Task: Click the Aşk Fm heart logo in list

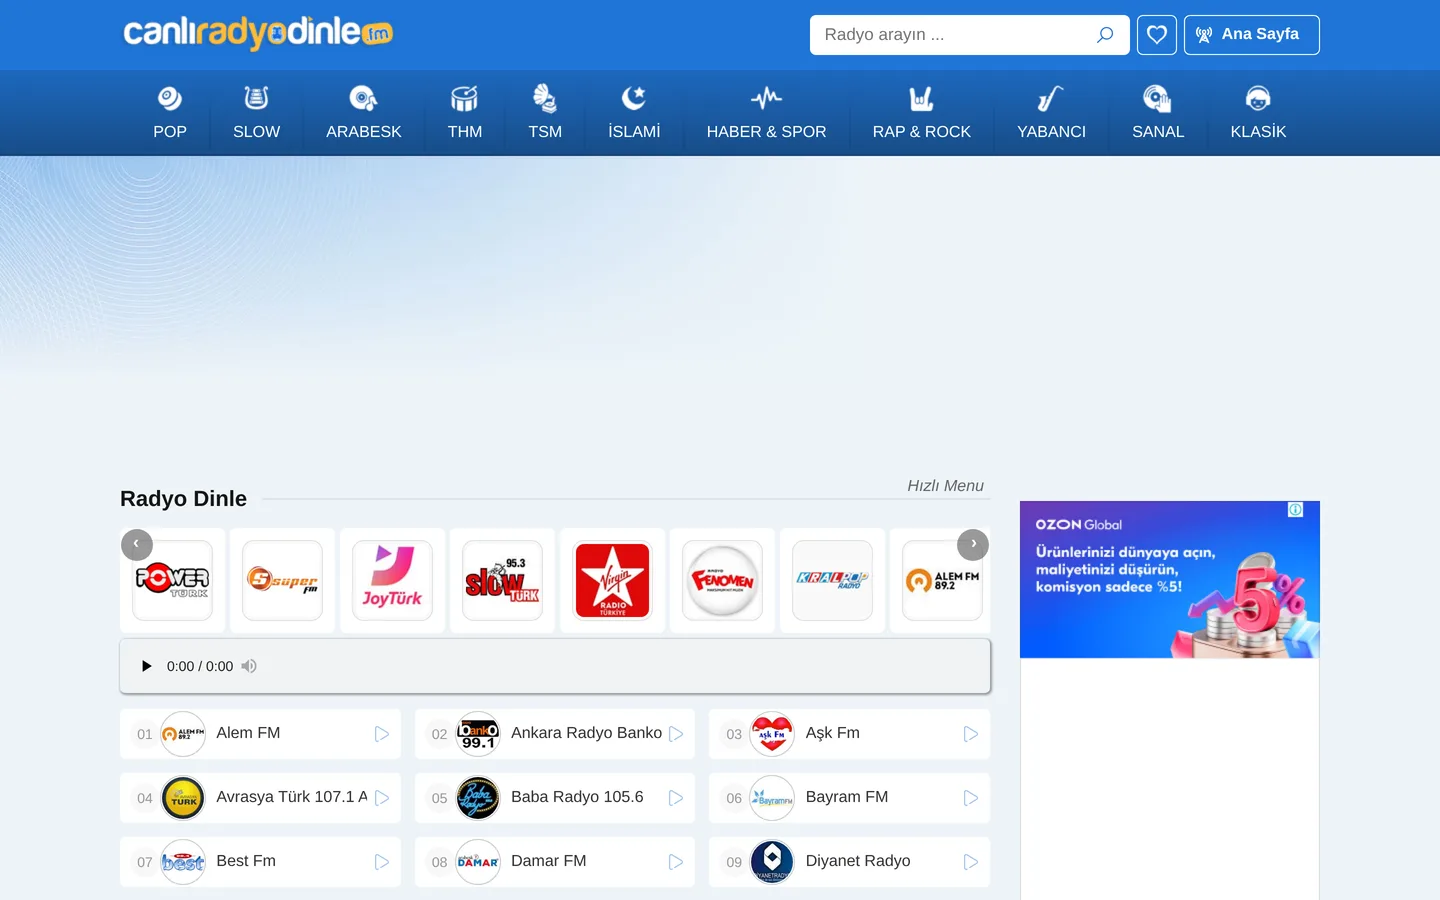Action: [x=772, y=734]
